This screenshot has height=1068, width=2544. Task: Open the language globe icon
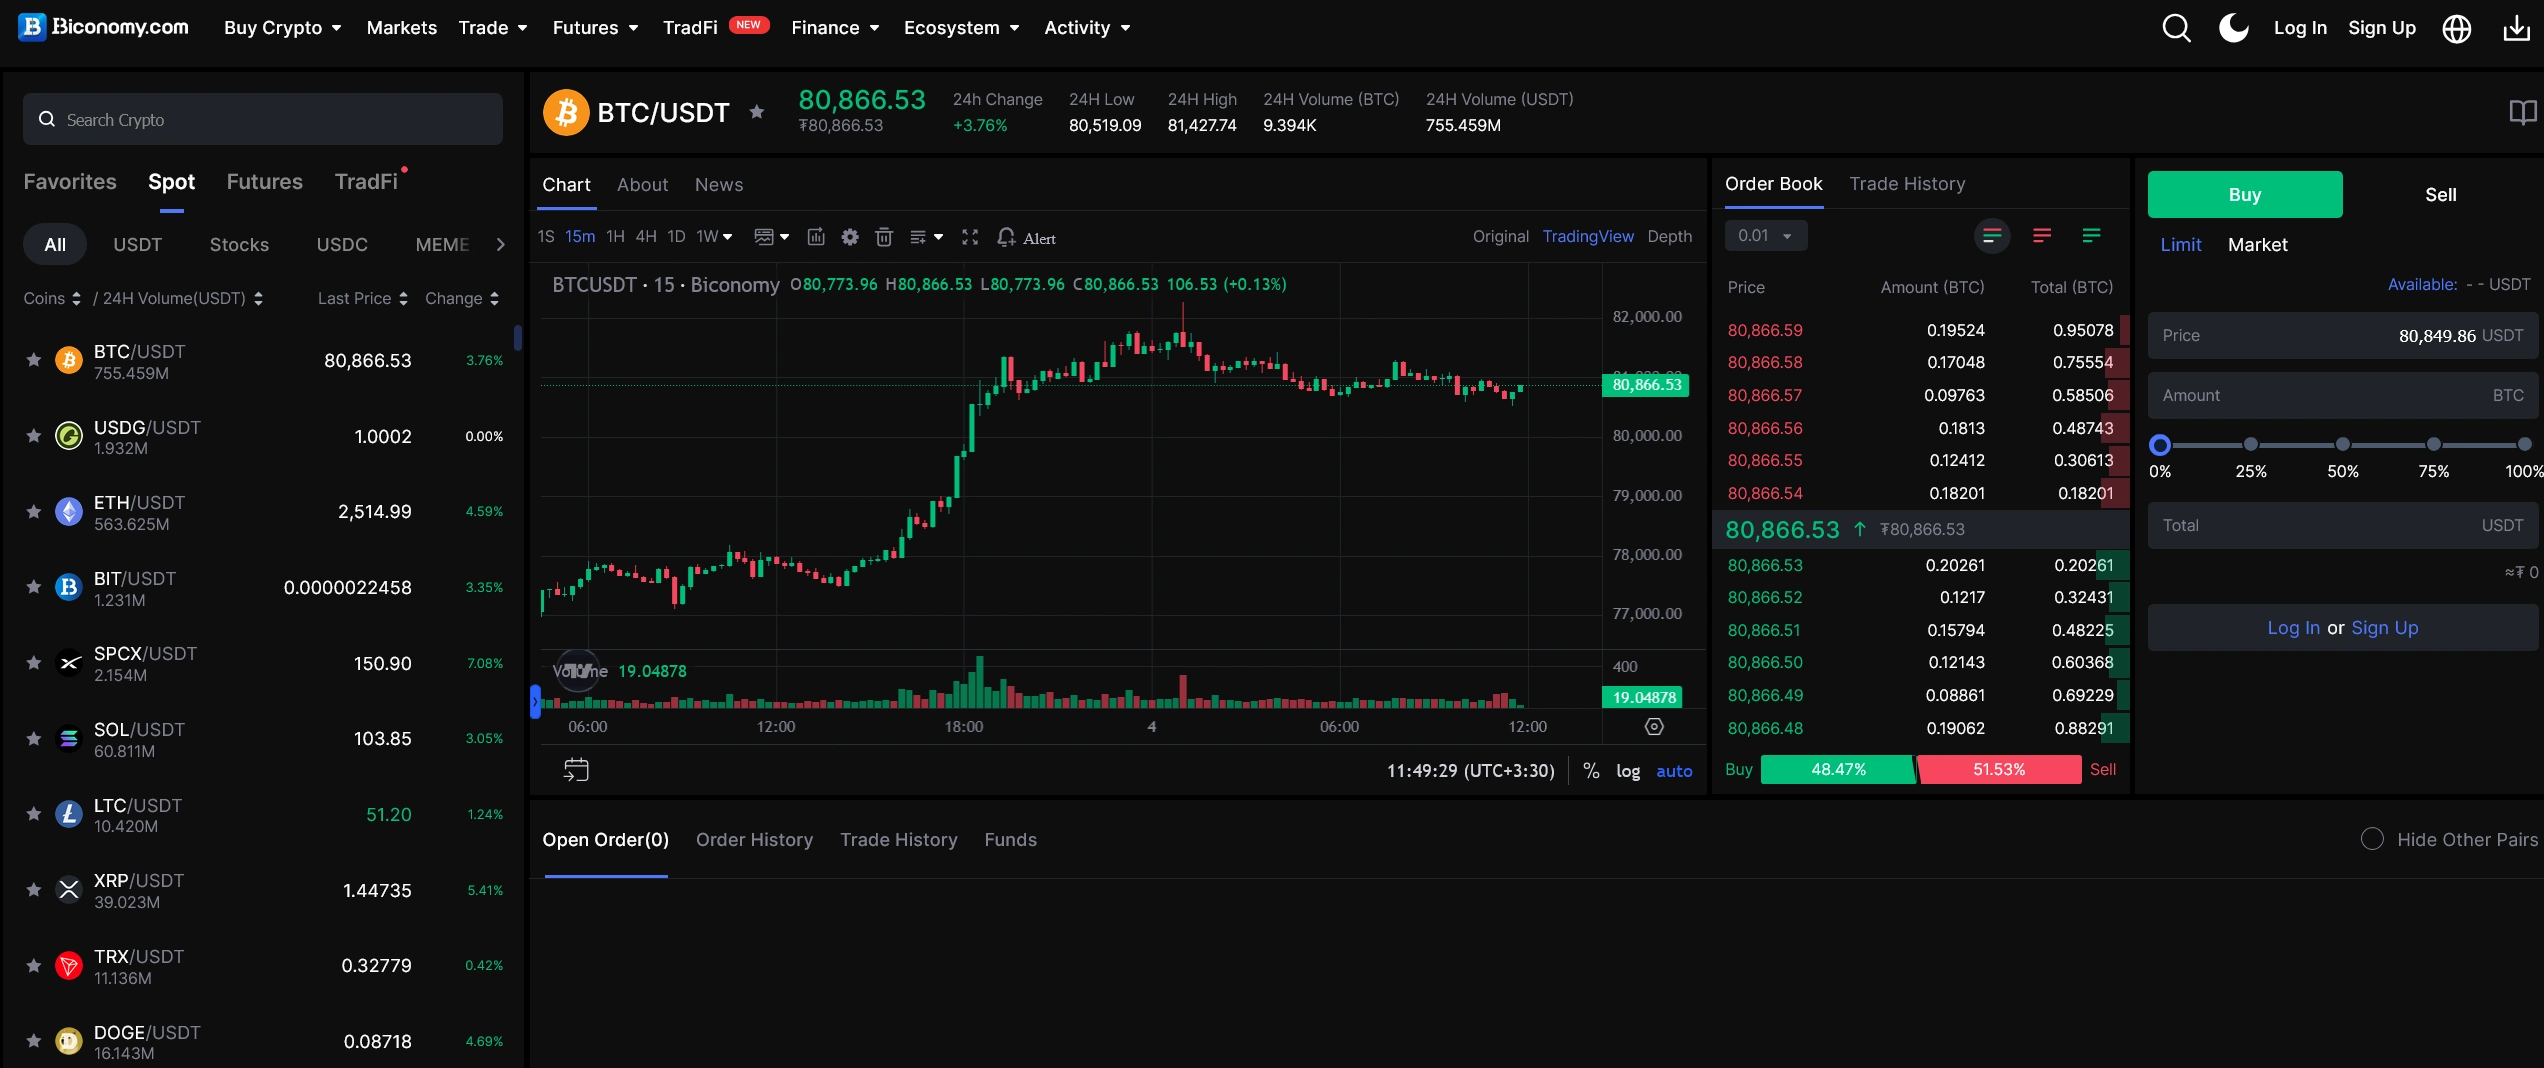click(x=2457, y=28)
